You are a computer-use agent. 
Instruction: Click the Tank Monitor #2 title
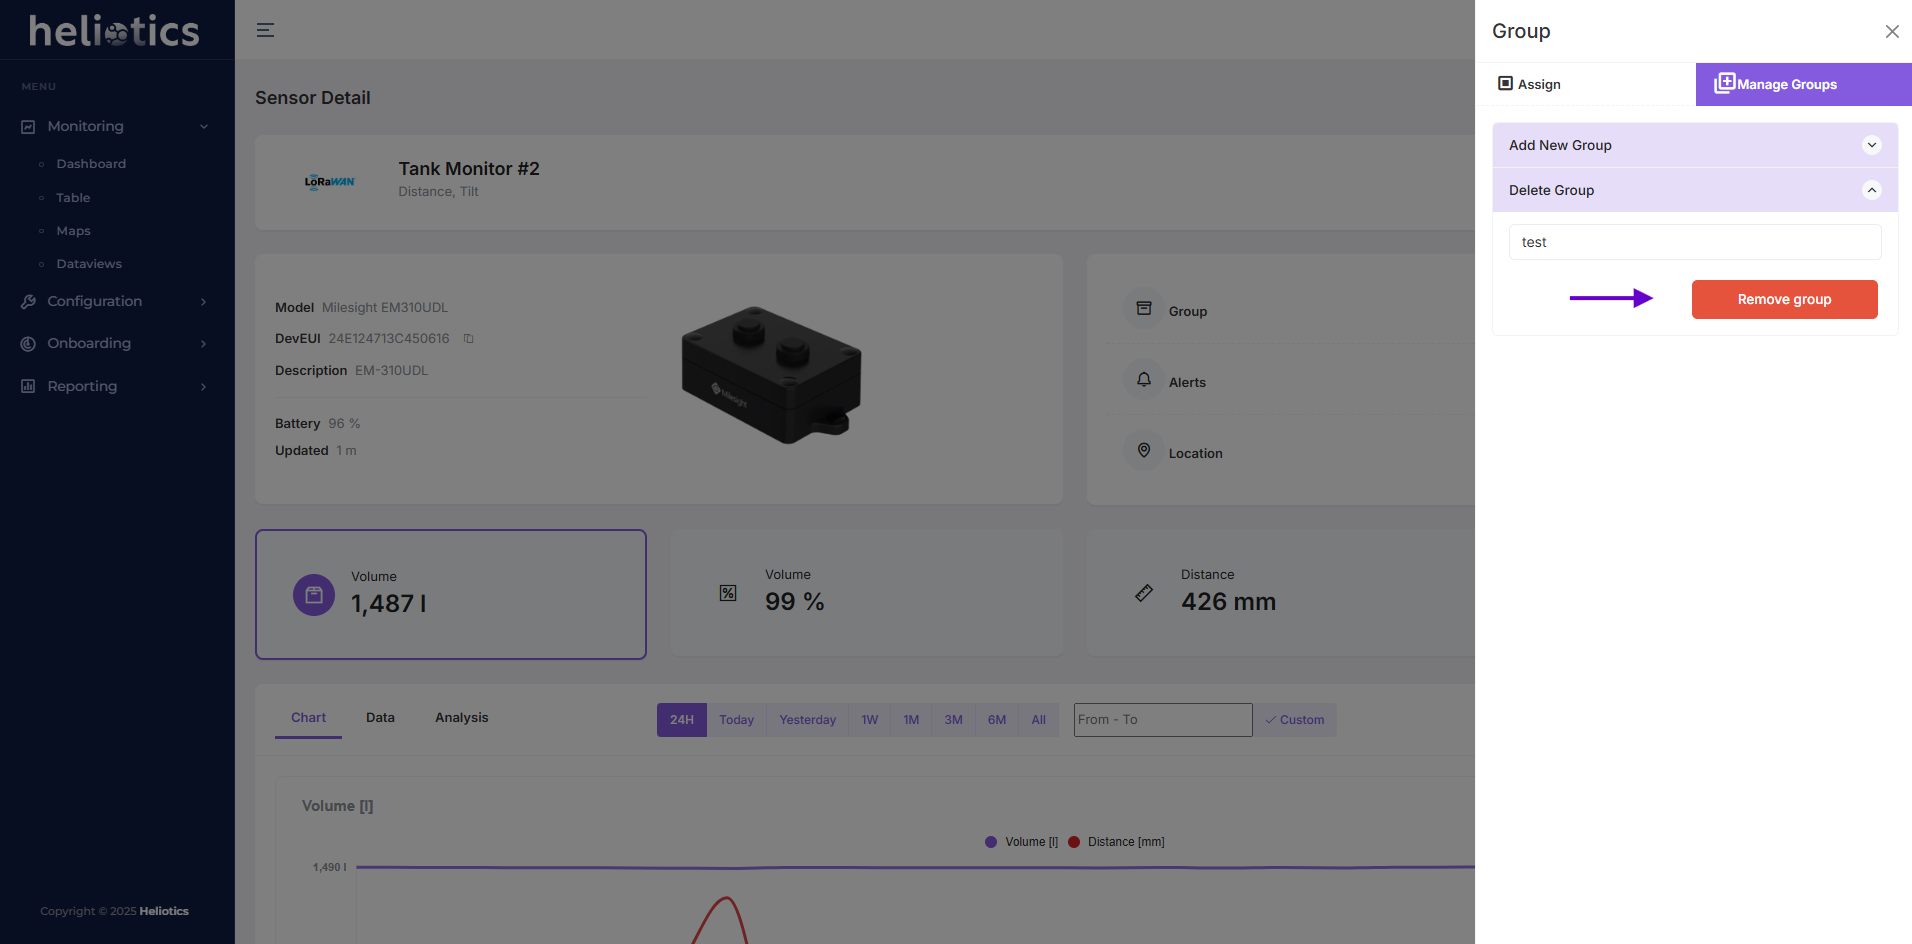pyautogui.click(x=469, y=169)
